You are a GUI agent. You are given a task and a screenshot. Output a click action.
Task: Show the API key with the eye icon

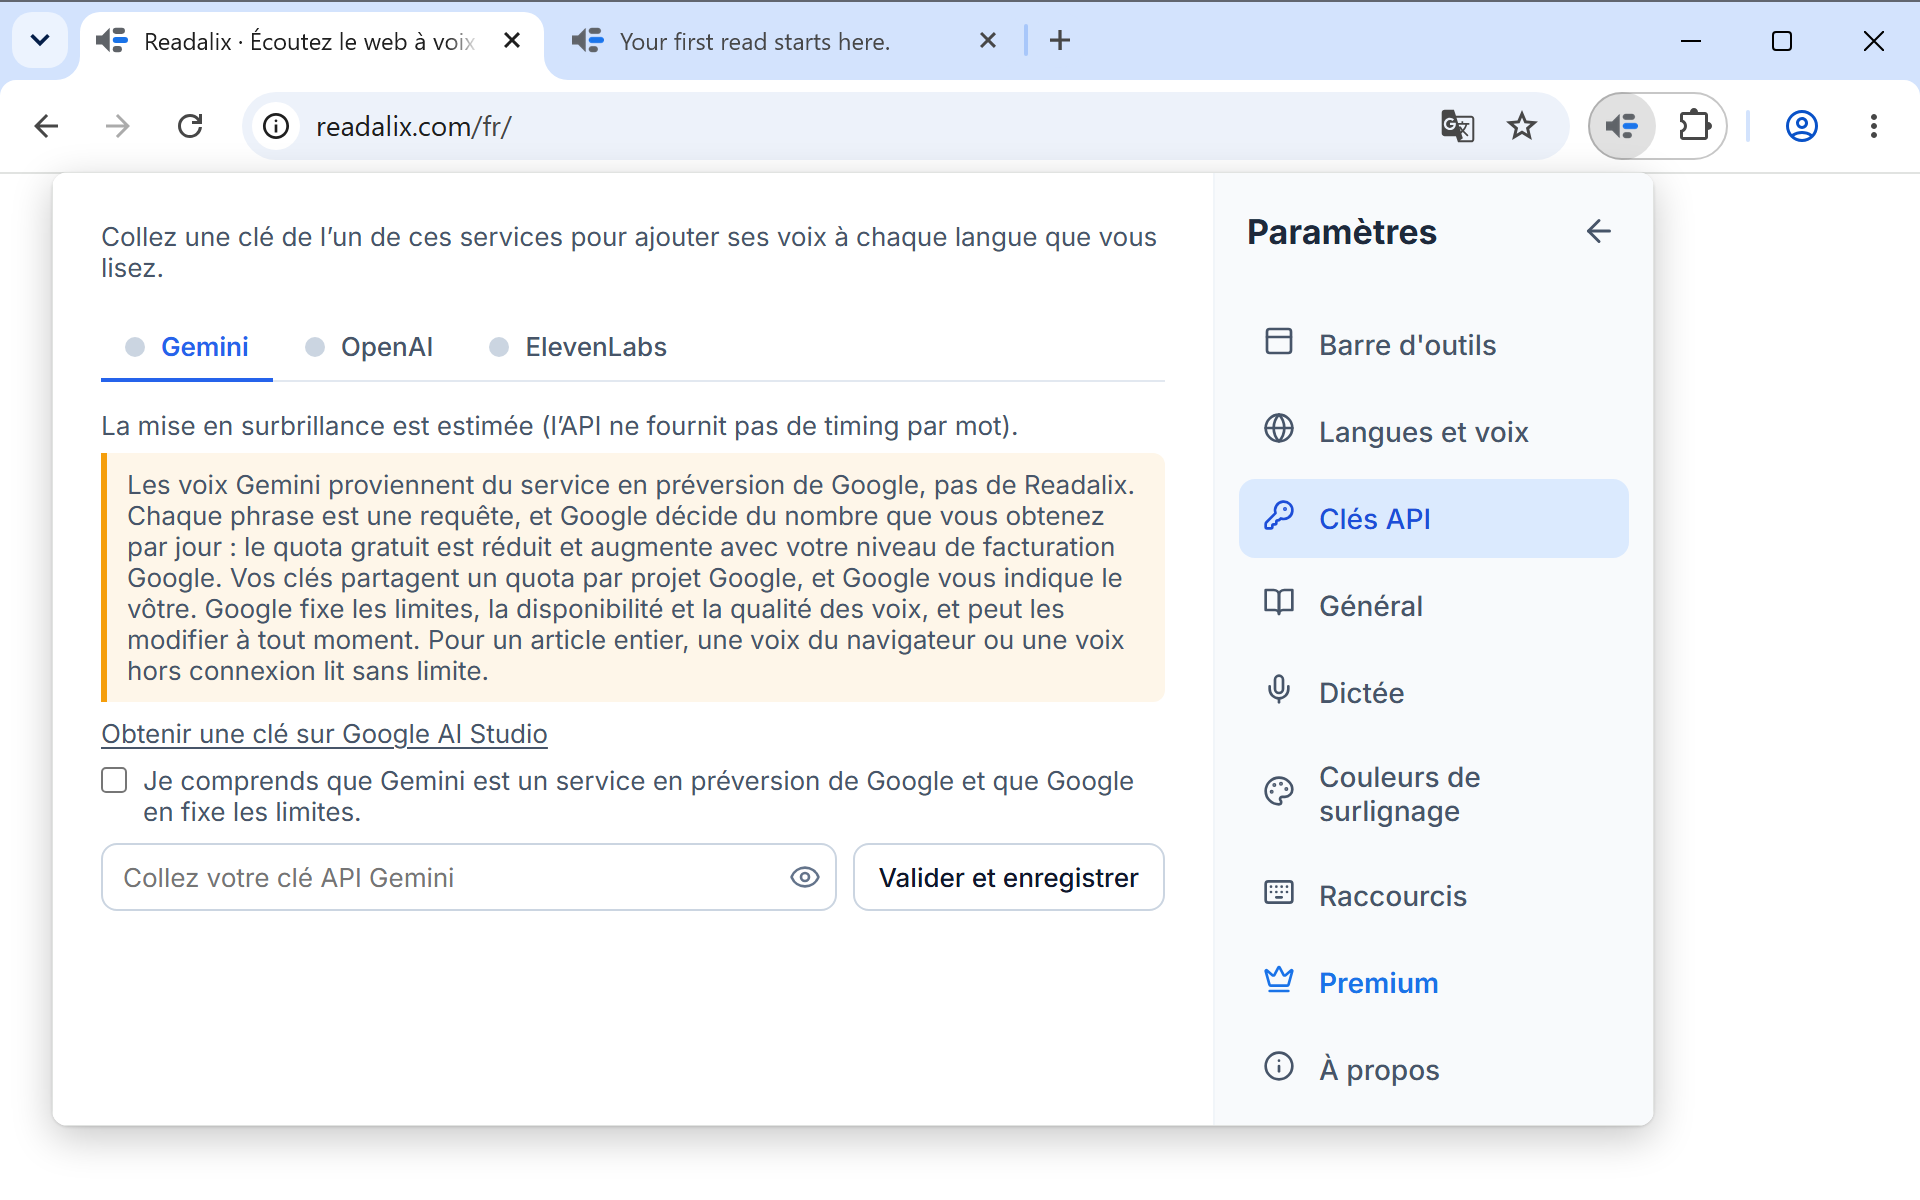click(x=805, y=877)
